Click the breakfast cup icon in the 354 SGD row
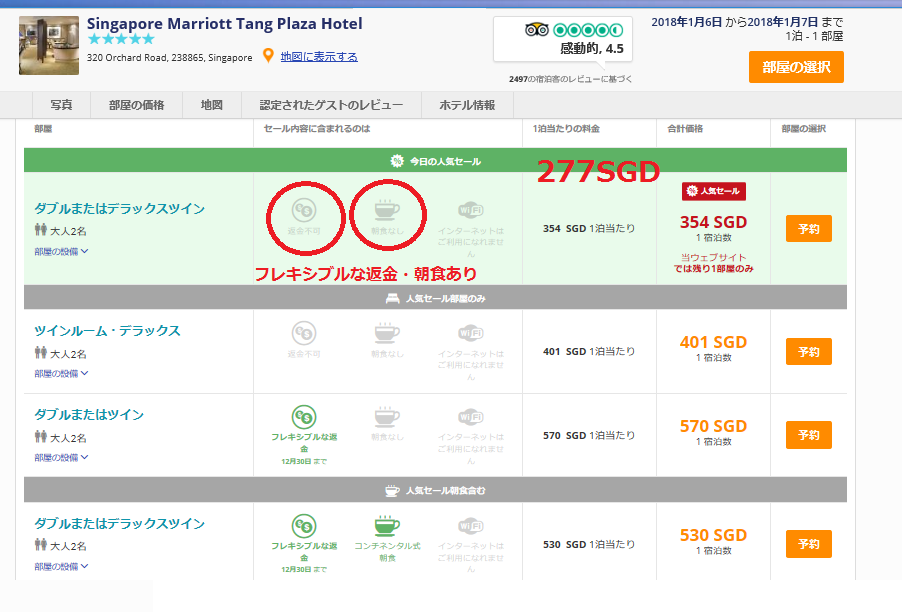Screen dimensions: 902x612 tap(387, 209)
